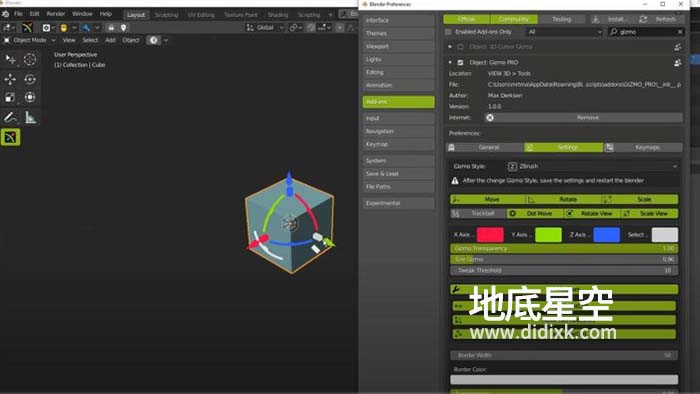Viewport: 700px width, 394px height.
Task: Activate the green Gizmo PRO tool
Action: (10, 137)
